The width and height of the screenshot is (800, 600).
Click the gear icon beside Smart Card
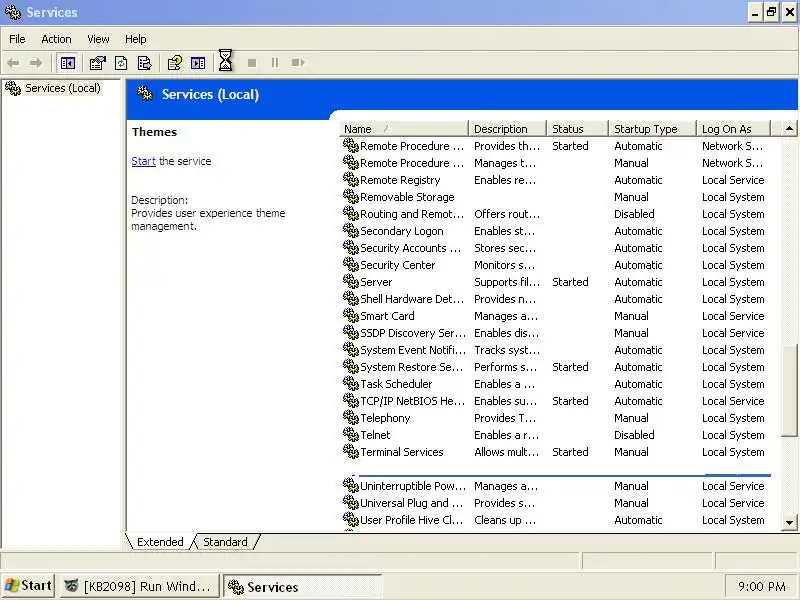click(351, 316)
